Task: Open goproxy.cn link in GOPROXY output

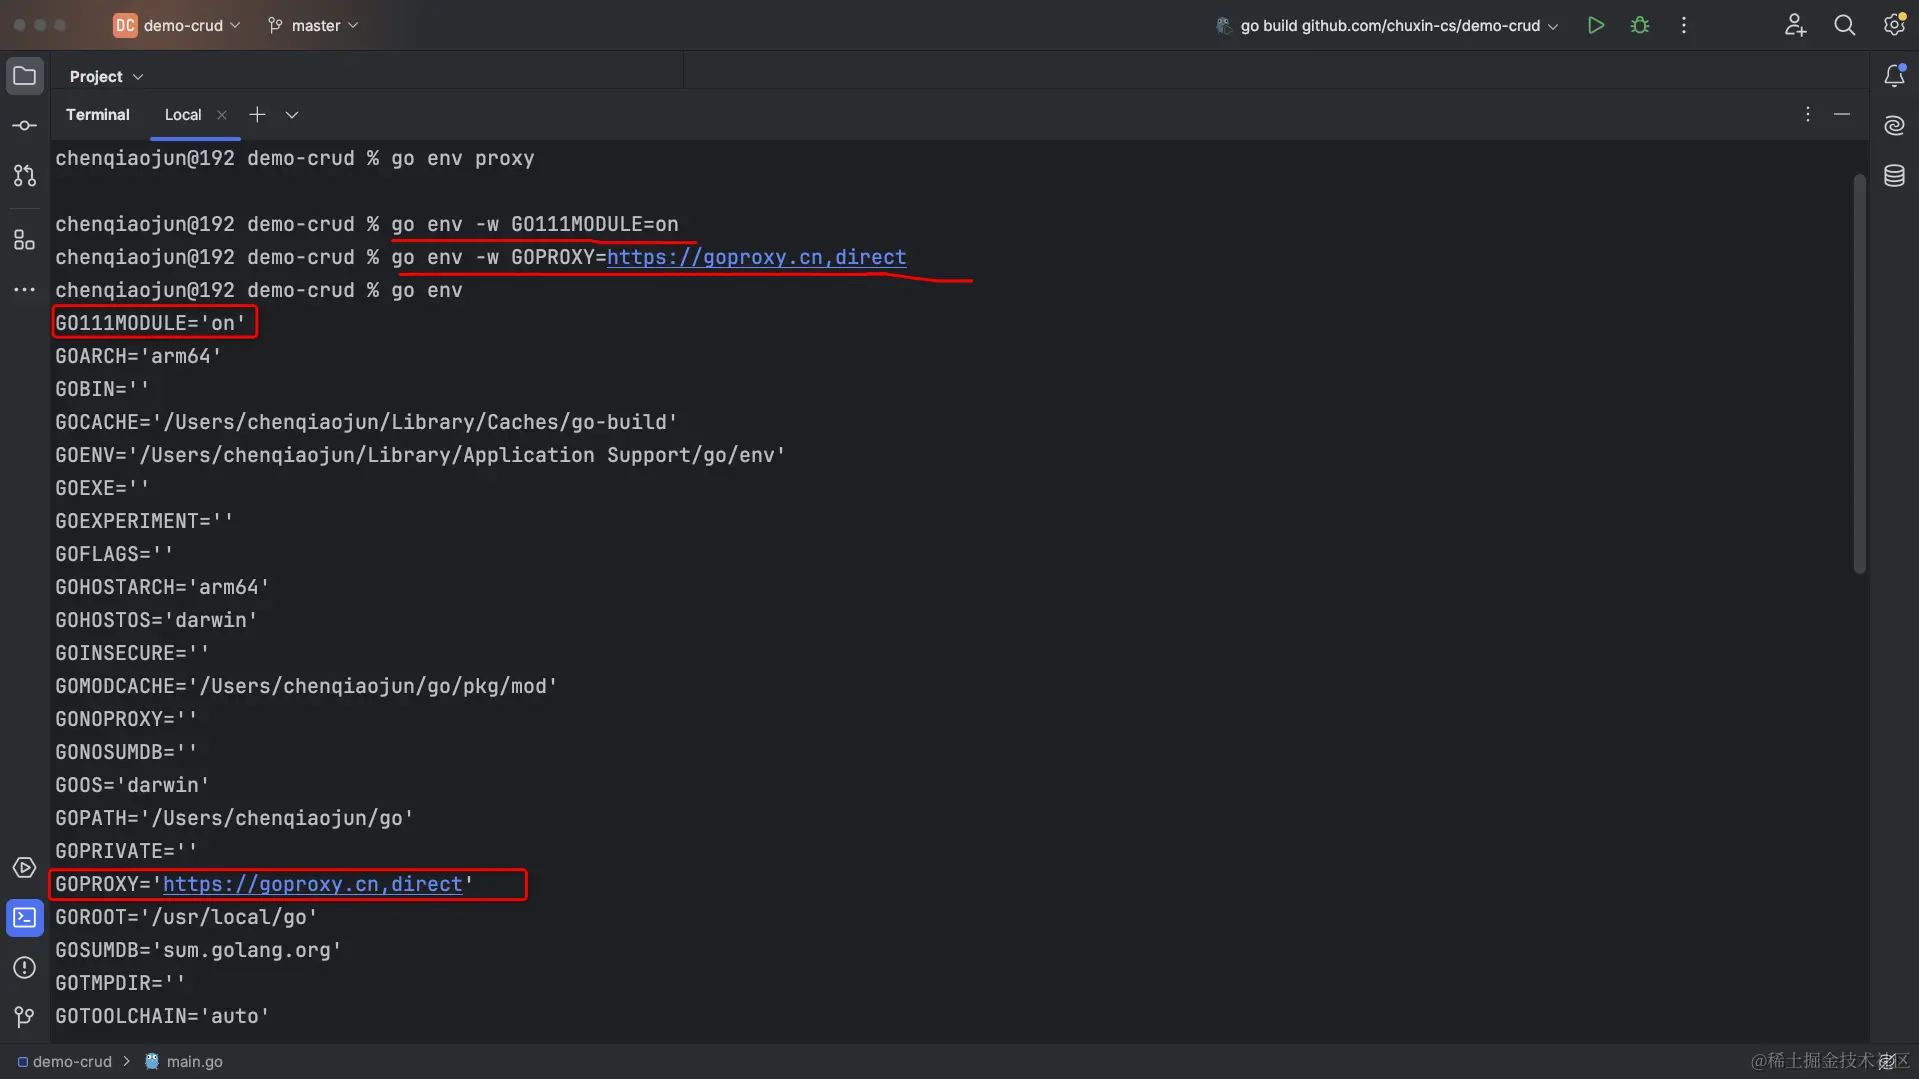Action: [x=313, y=884]
